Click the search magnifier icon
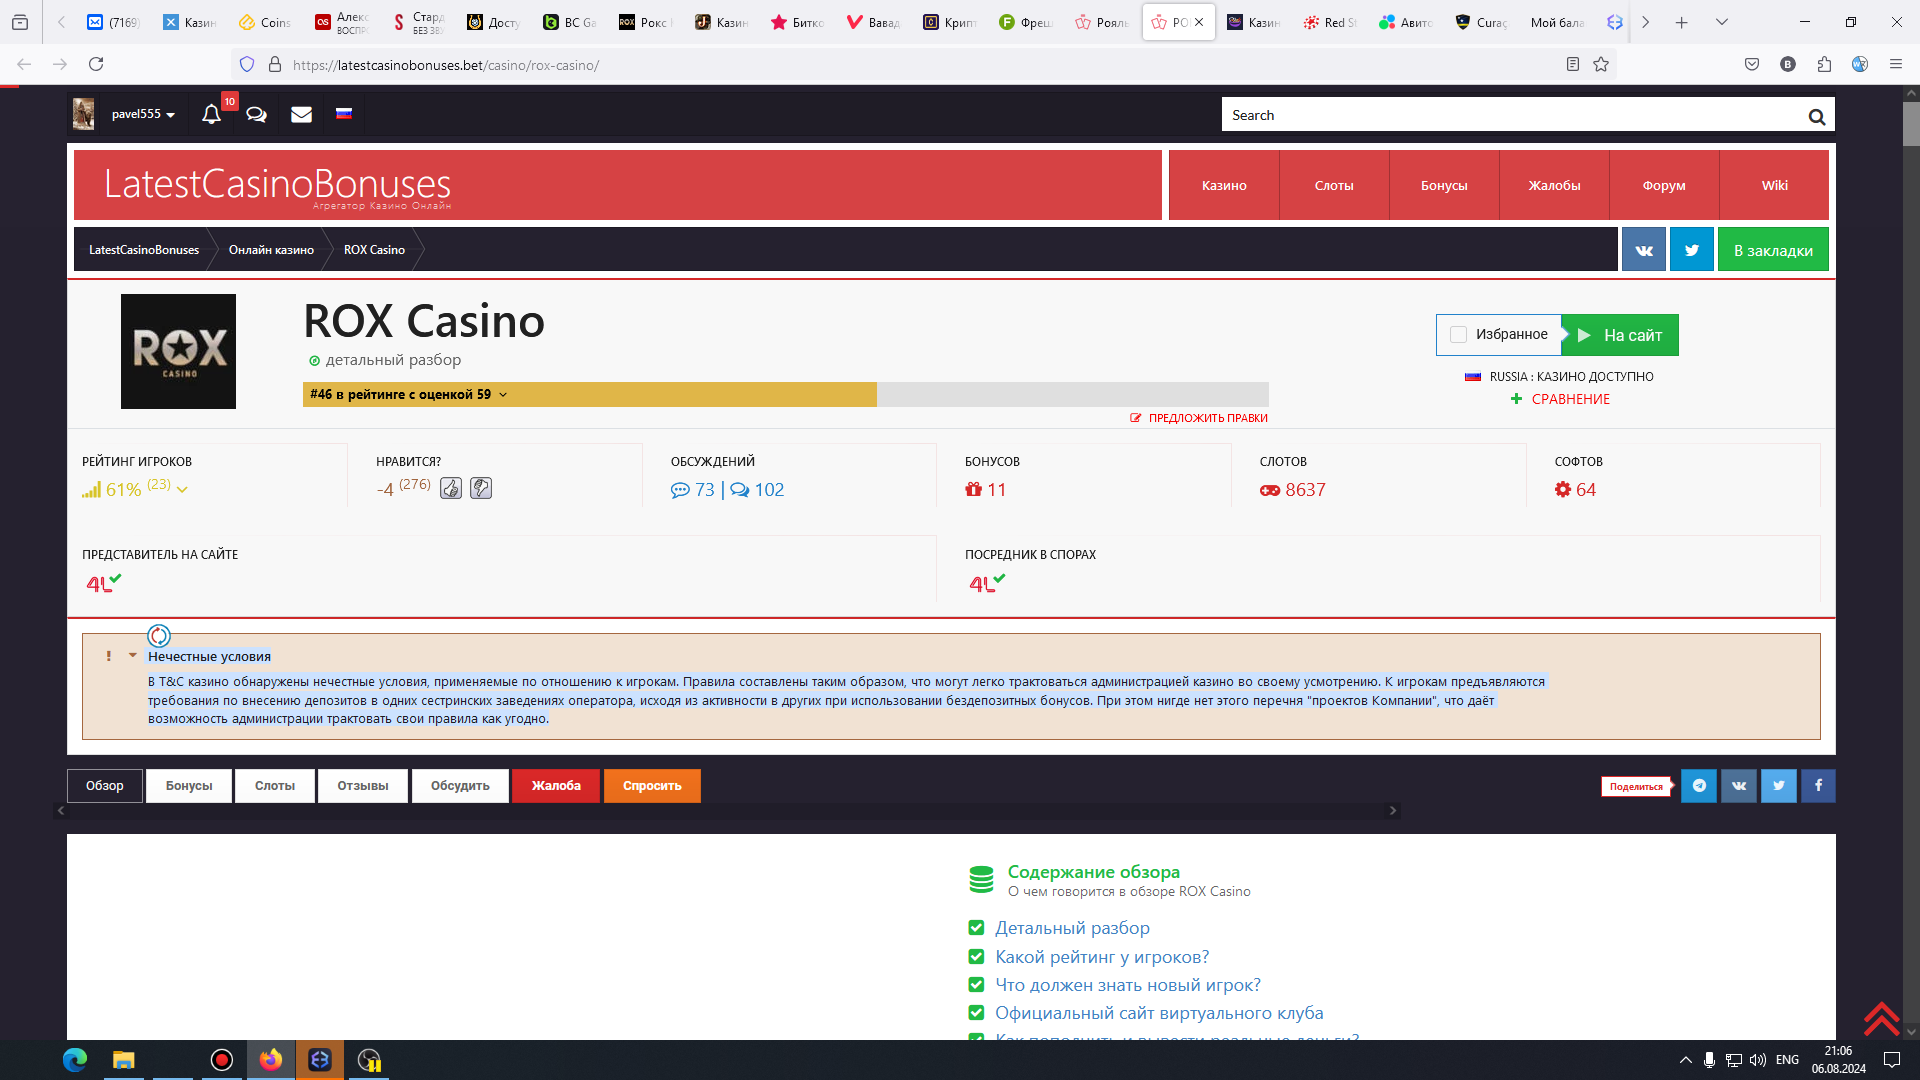The height and width of the screenshot is (1080, 1920). [x=1816, y=116]
